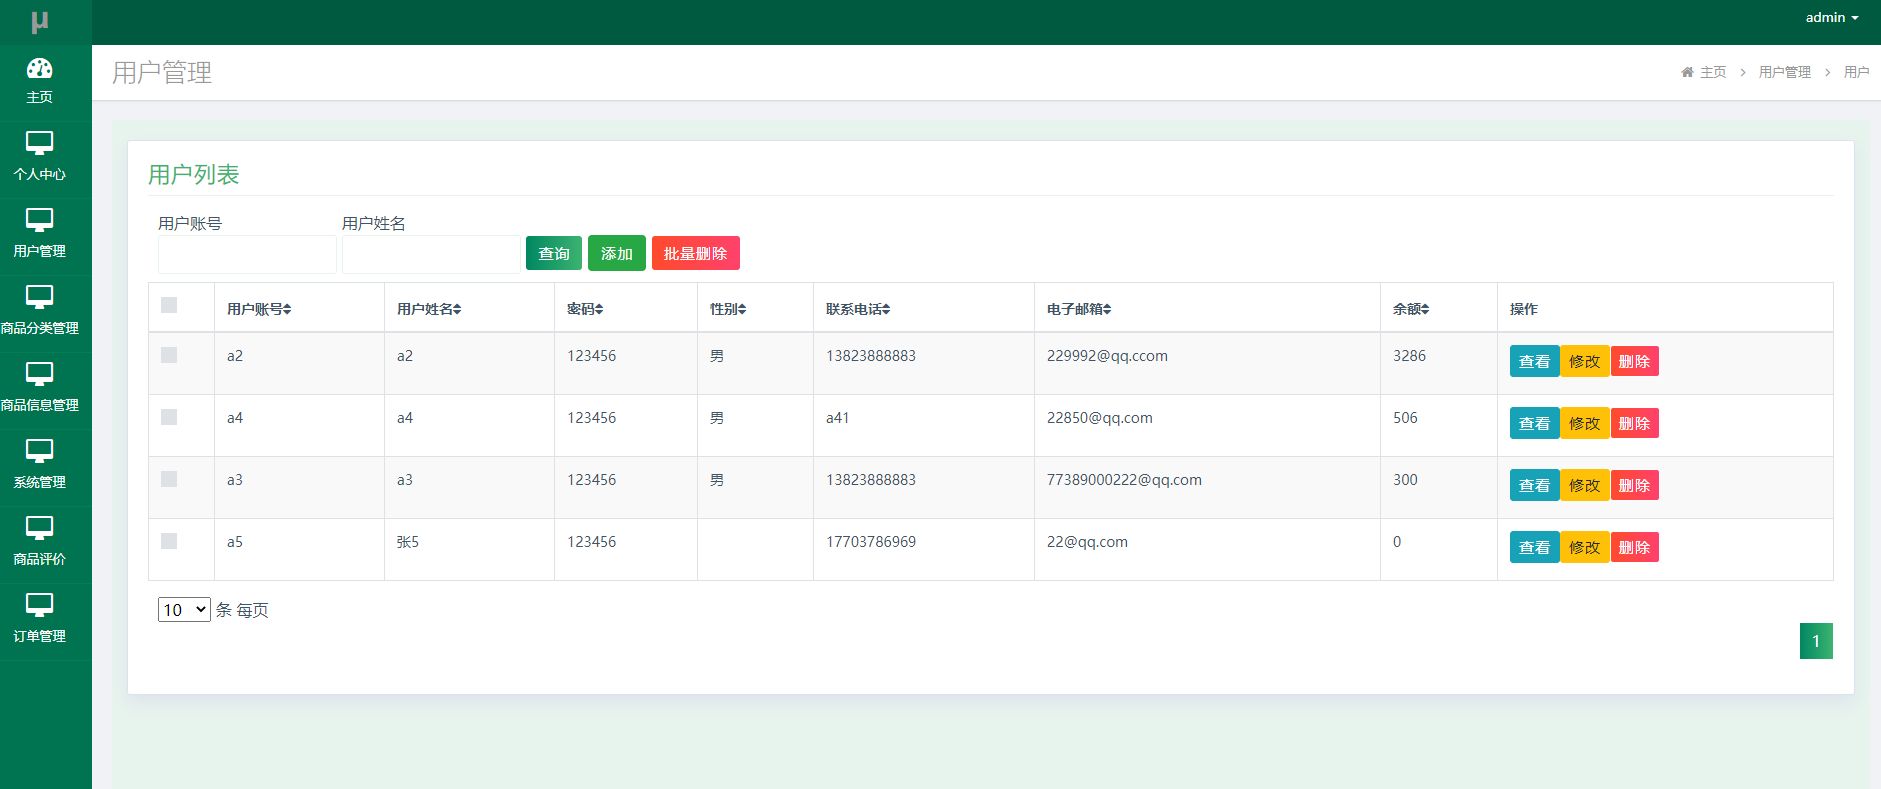
Task: Sort by 用户姓名 column
Action: (x=429, y=309)
